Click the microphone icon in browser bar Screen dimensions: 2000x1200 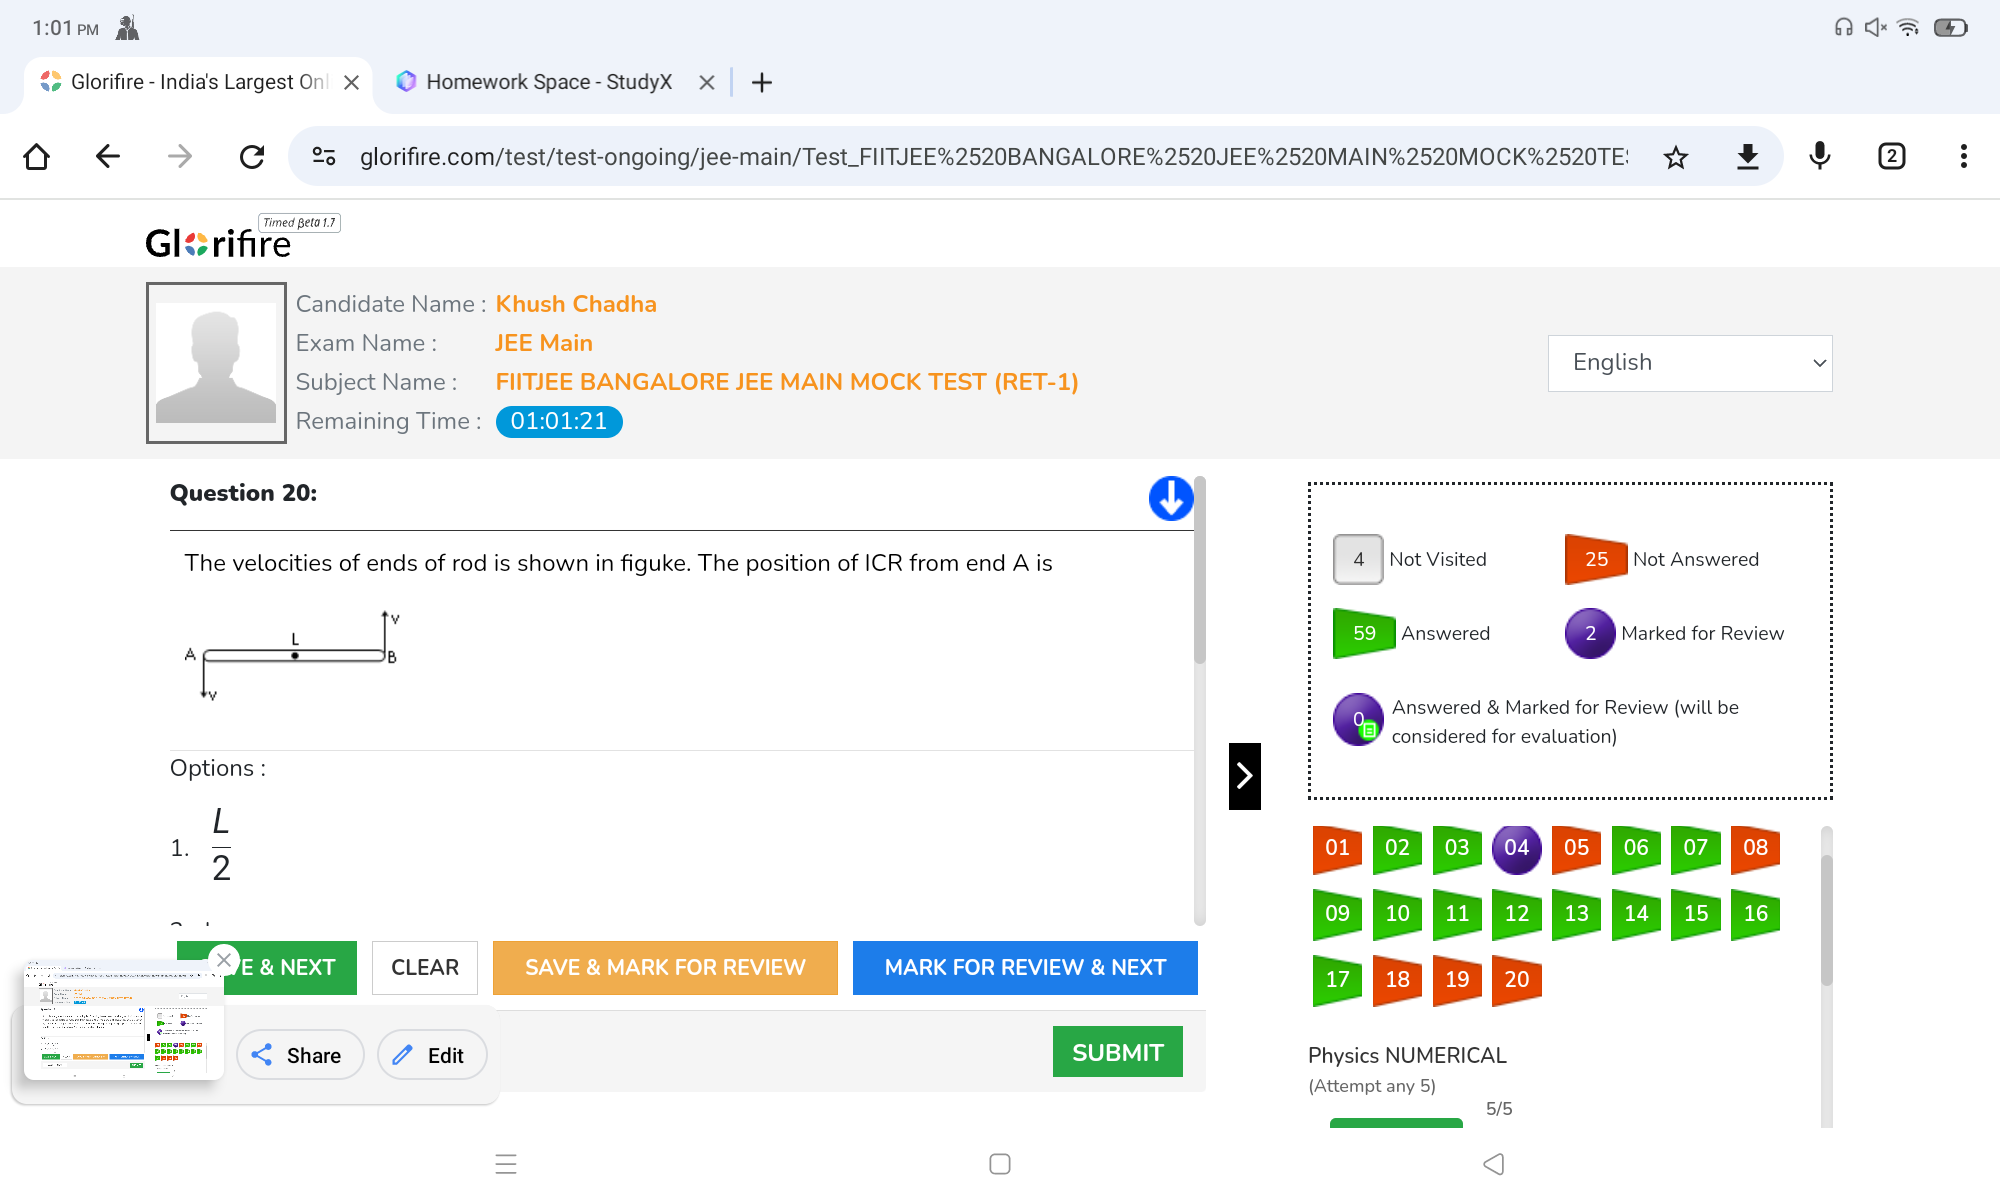point(1820,154)
